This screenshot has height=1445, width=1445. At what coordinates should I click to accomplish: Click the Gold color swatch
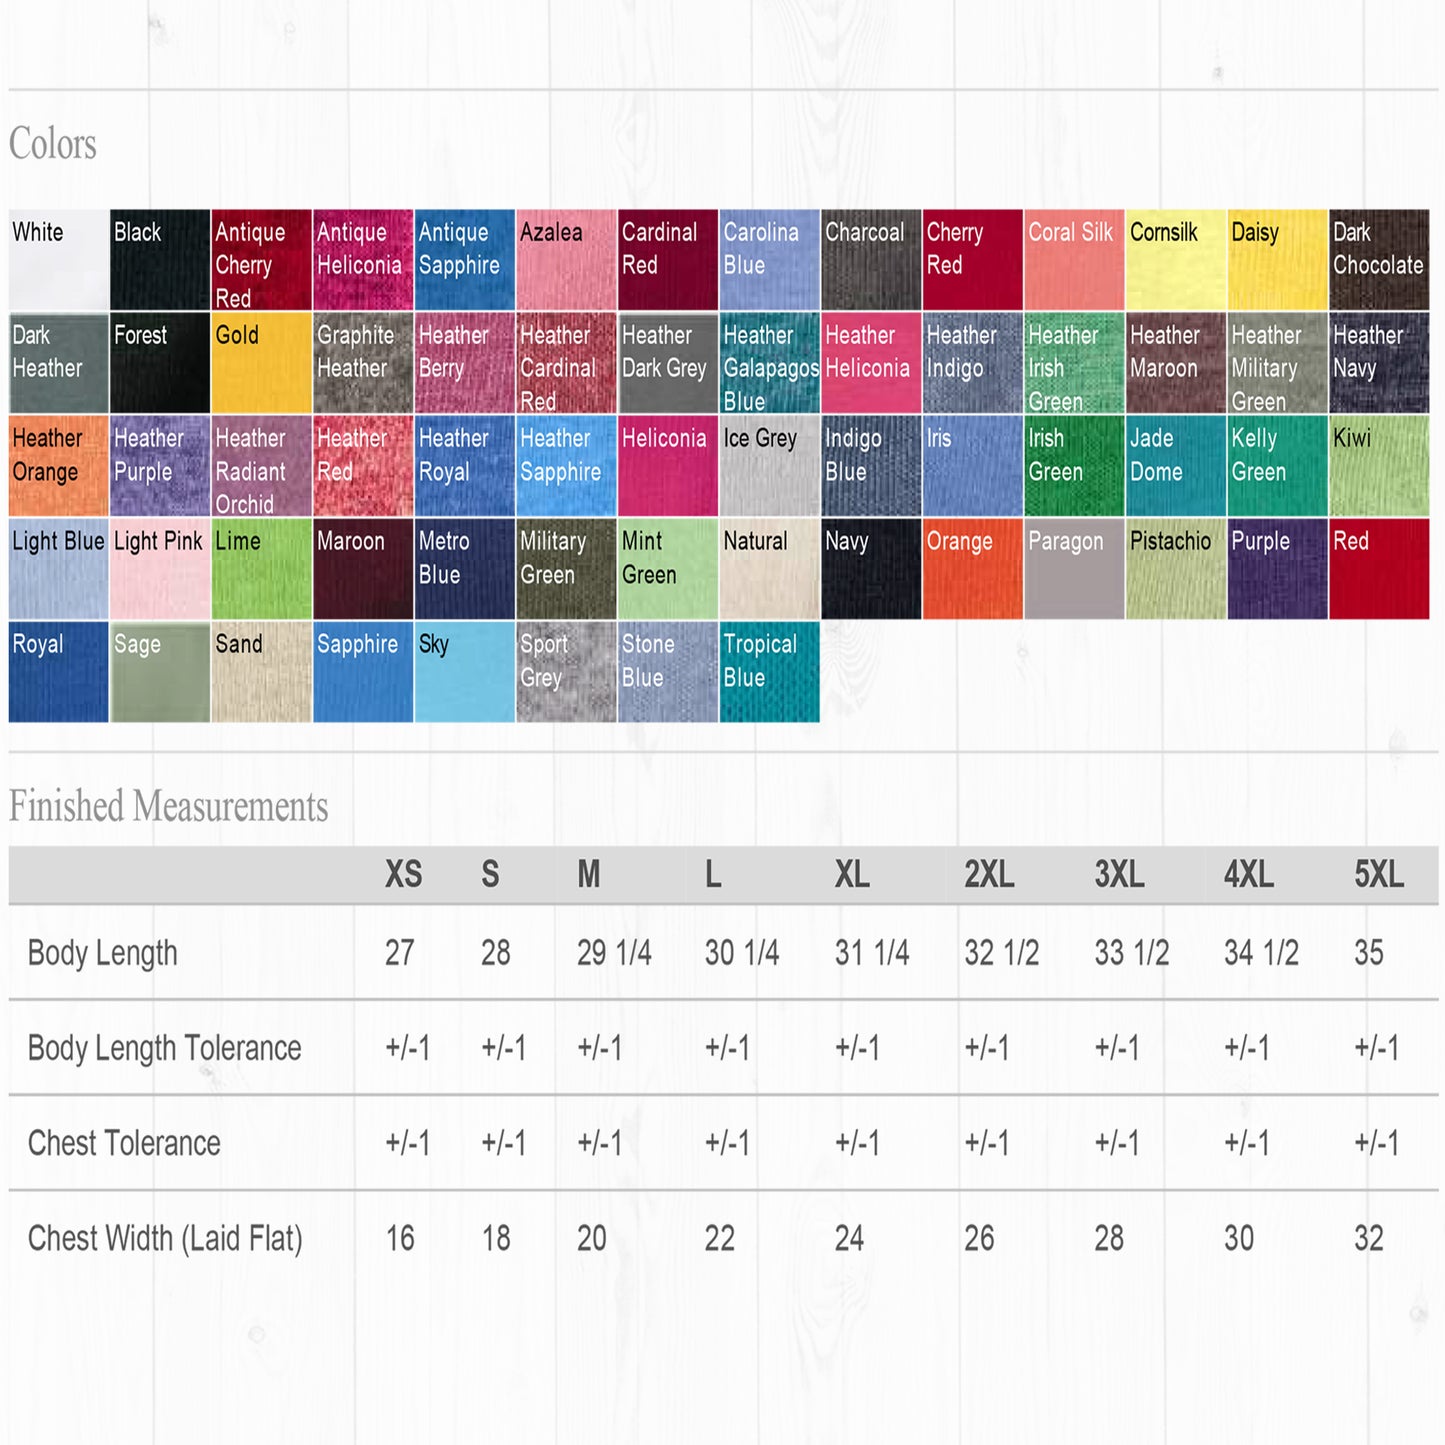[261, 363]
